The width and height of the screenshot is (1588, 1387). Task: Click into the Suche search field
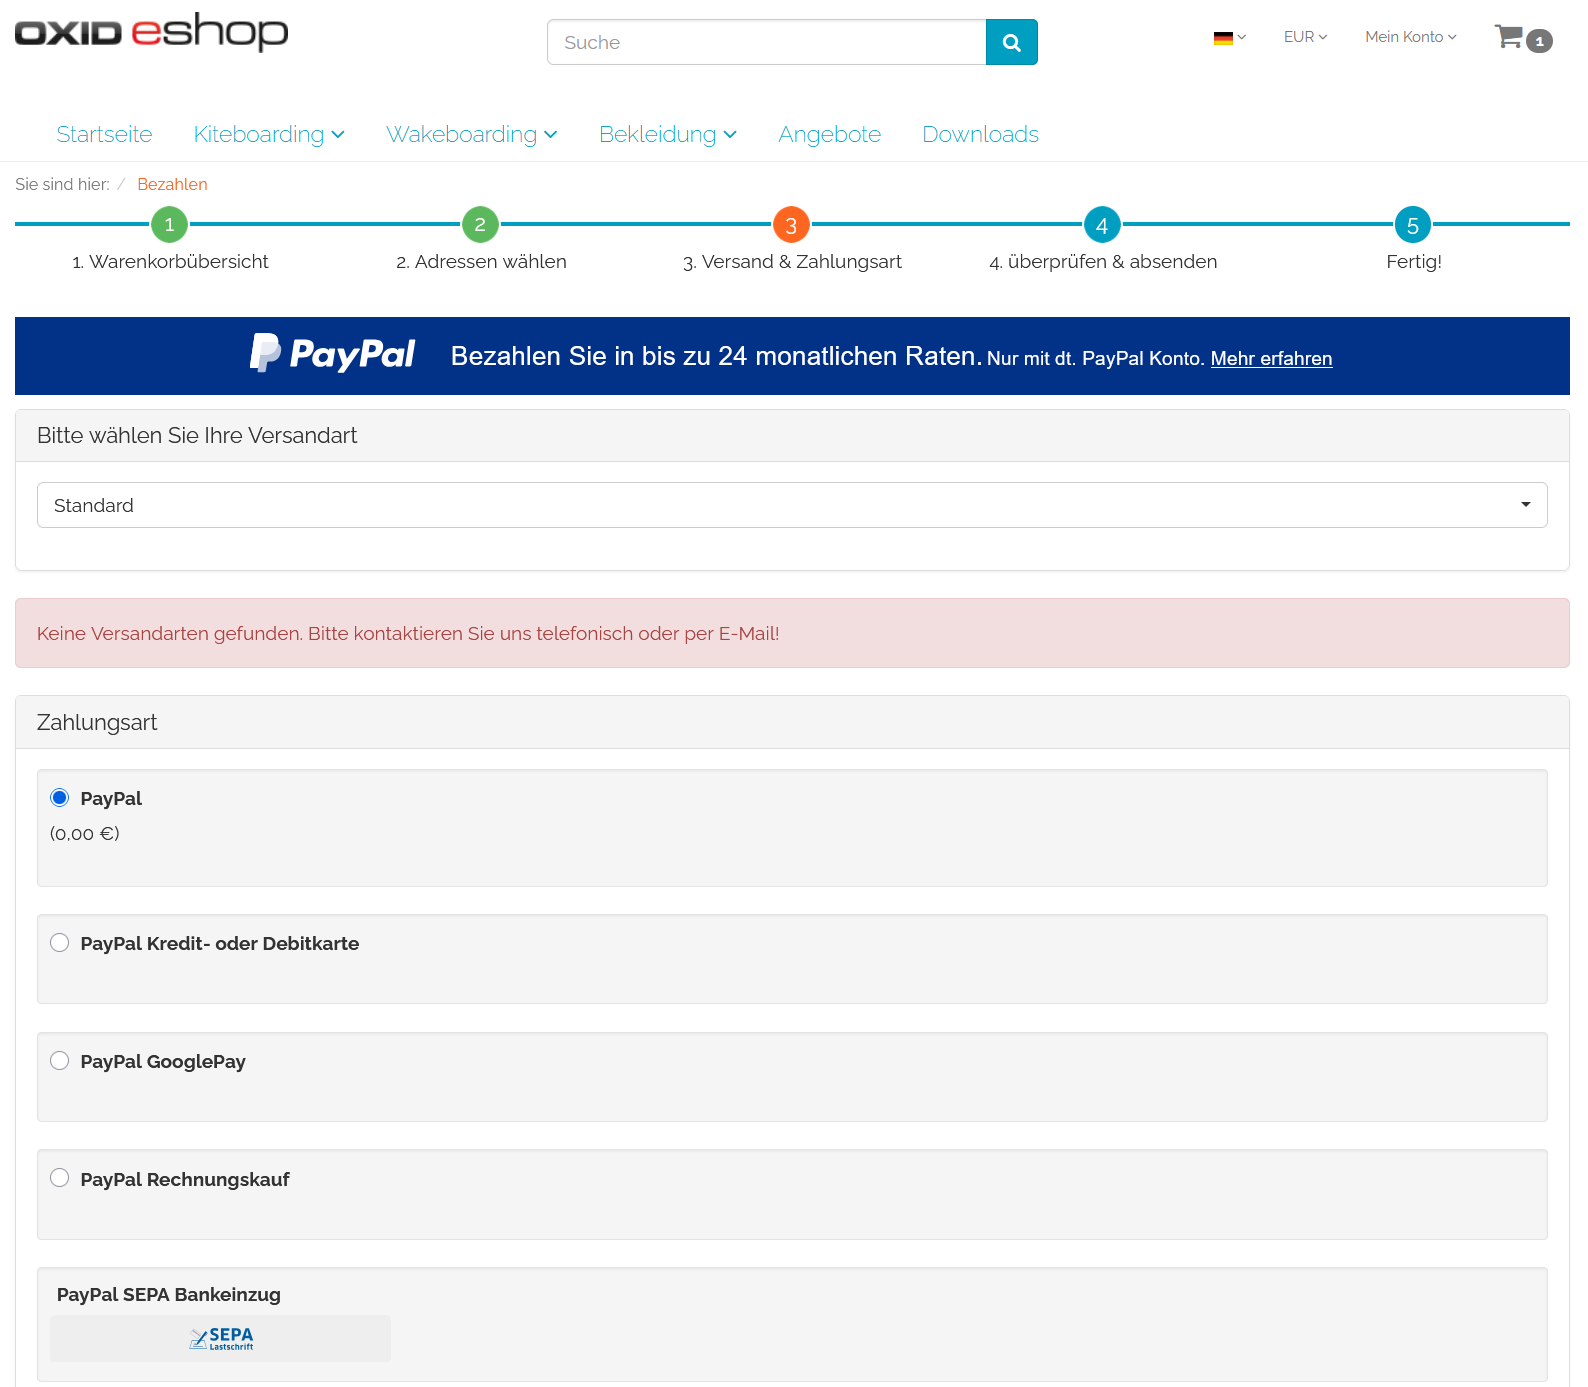pyautogui.click(x=766, y=42)
